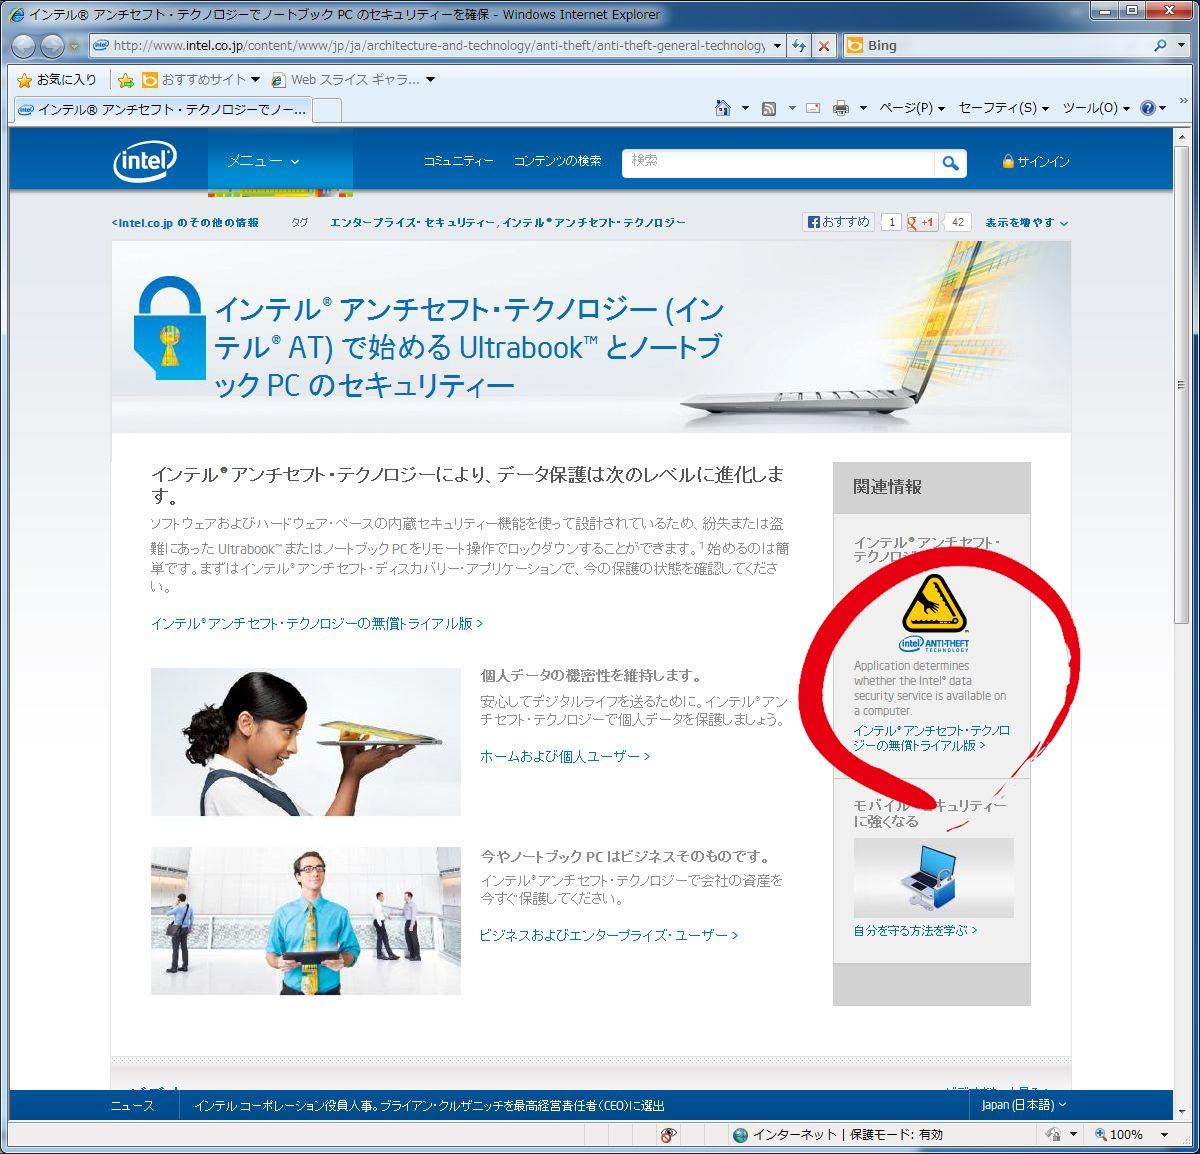Click the Stop loading red X icon

[x=823, y=45]
